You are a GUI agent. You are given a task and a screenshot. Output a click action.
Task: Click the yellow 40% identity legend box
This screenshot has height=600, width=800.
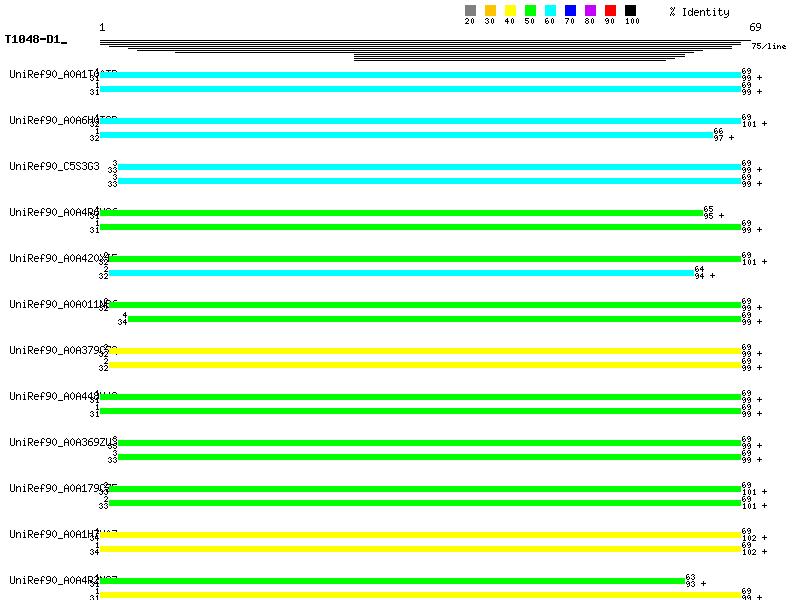(x=510, y=11)
